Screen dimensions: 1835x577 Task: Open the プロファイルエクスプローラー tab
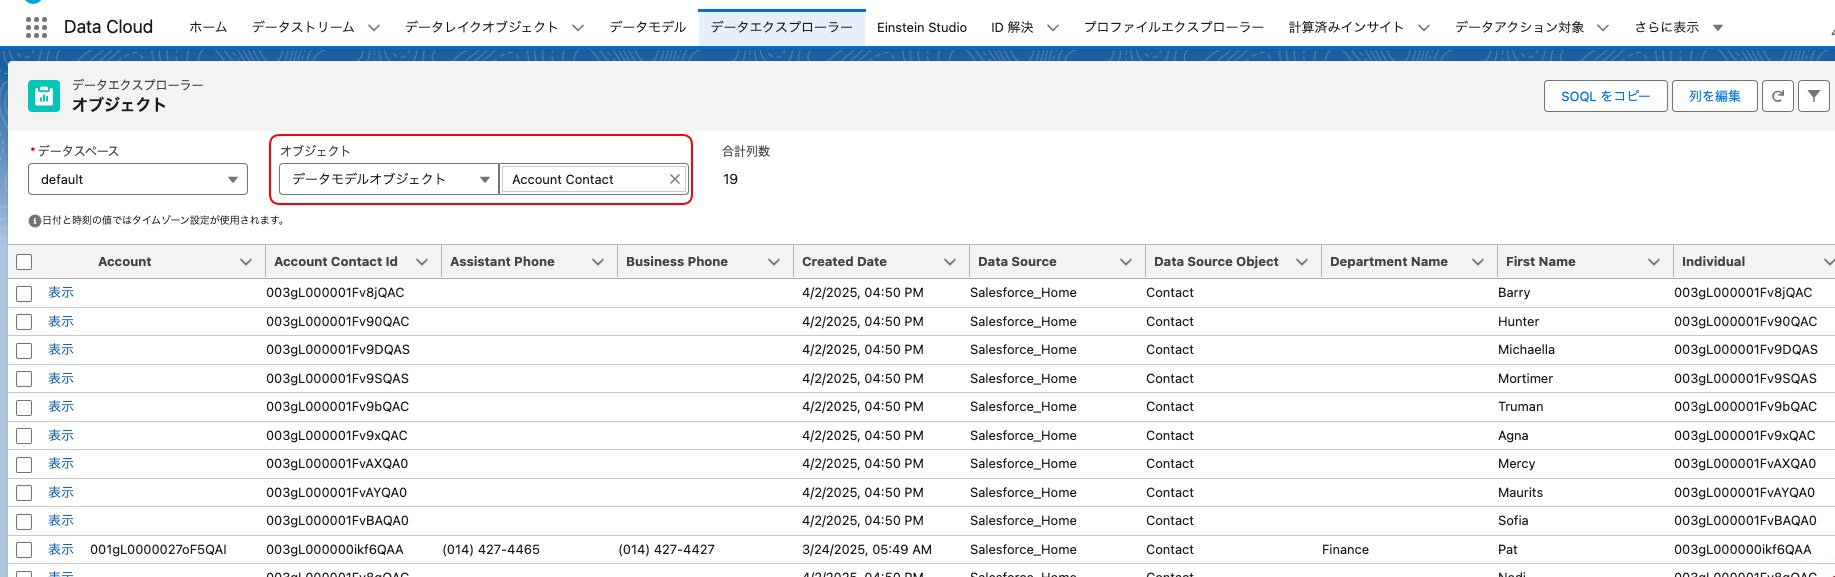(1174, 28)
